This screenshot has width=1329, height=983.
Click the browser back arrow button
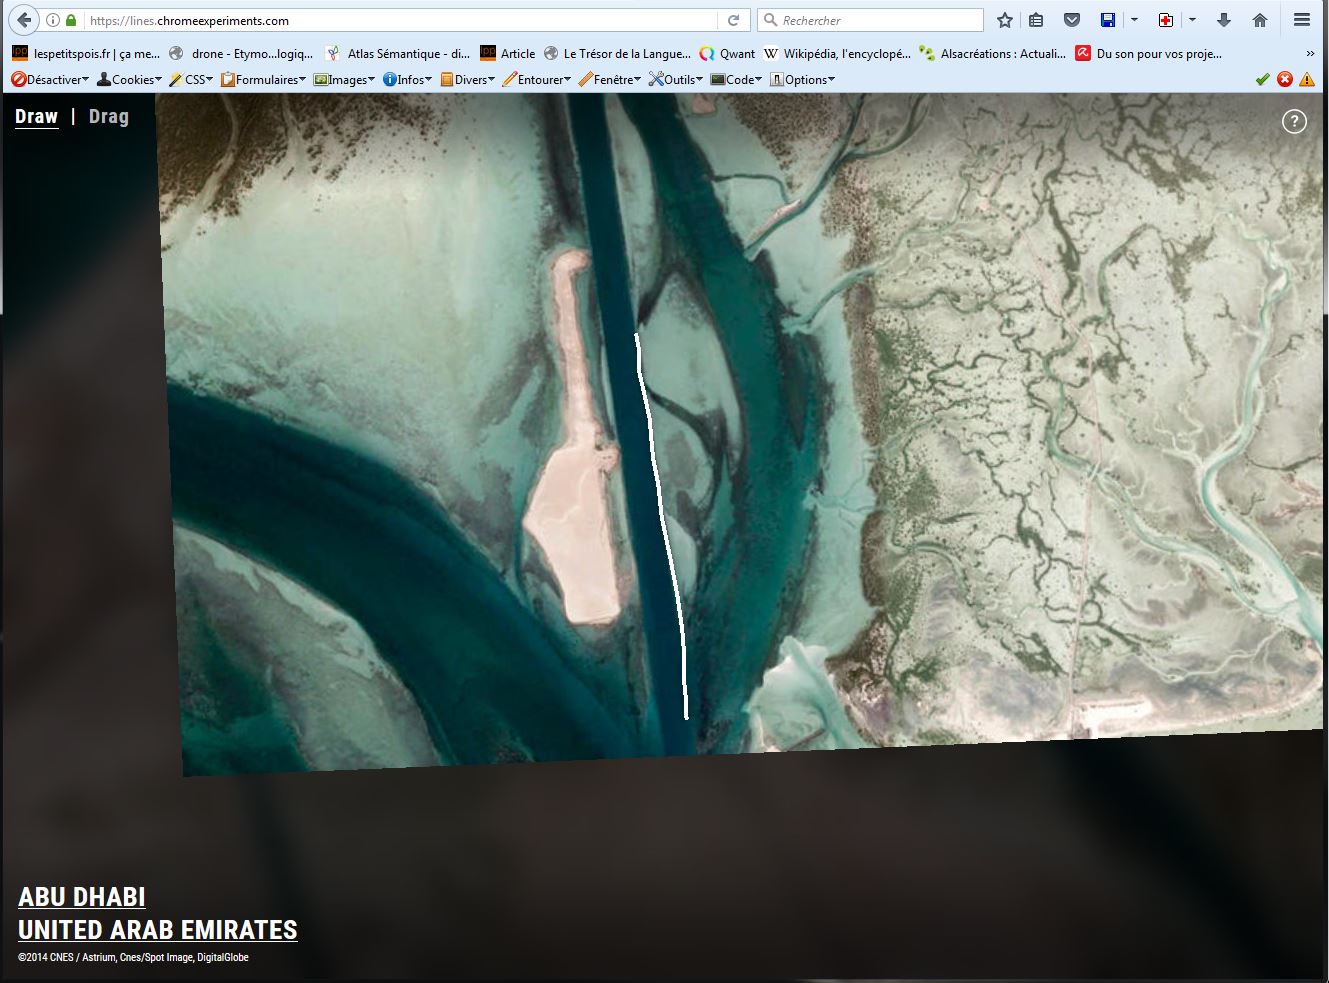click(x=24, y=20)
